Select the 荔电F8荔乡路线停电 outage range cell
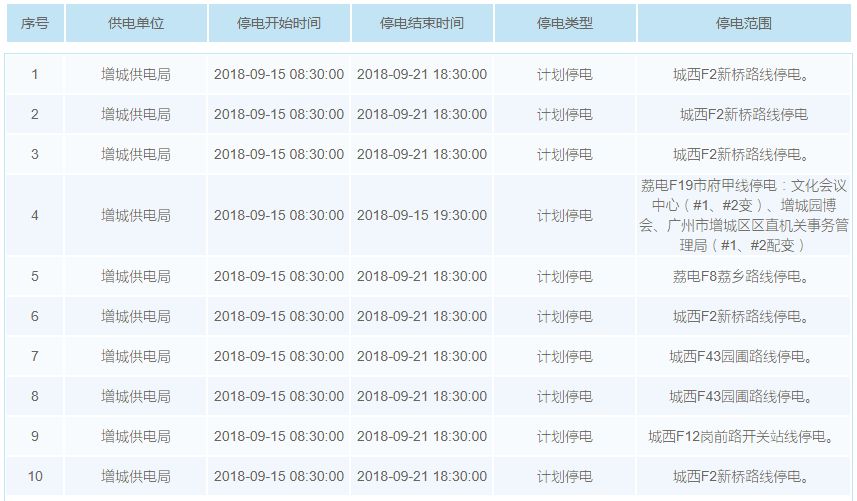The image size is (857, 501). [x=743, y=276]
